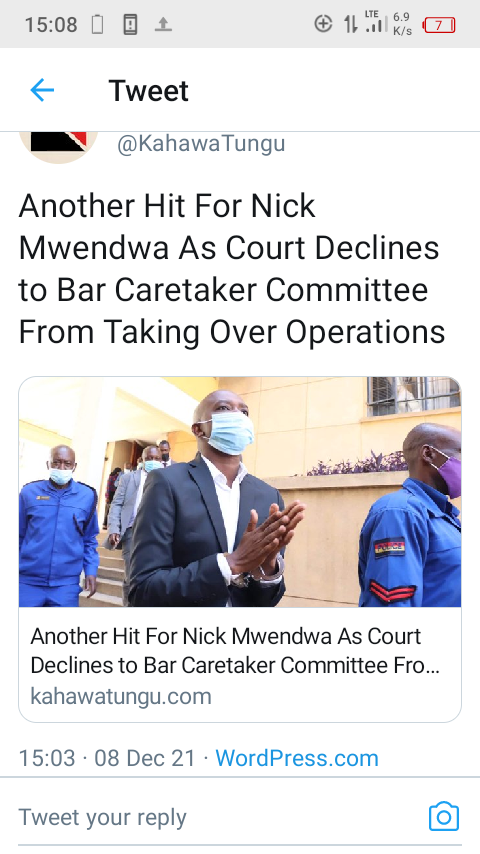Open the camera icon in reply bar
Screen dimensions: 480x854
443,816
